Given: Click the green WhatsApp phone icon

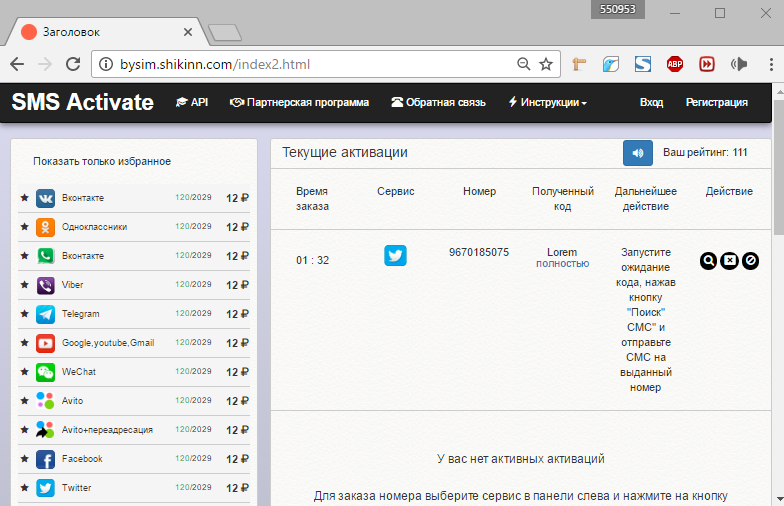Looking at the screenshot, I should 45,256.
